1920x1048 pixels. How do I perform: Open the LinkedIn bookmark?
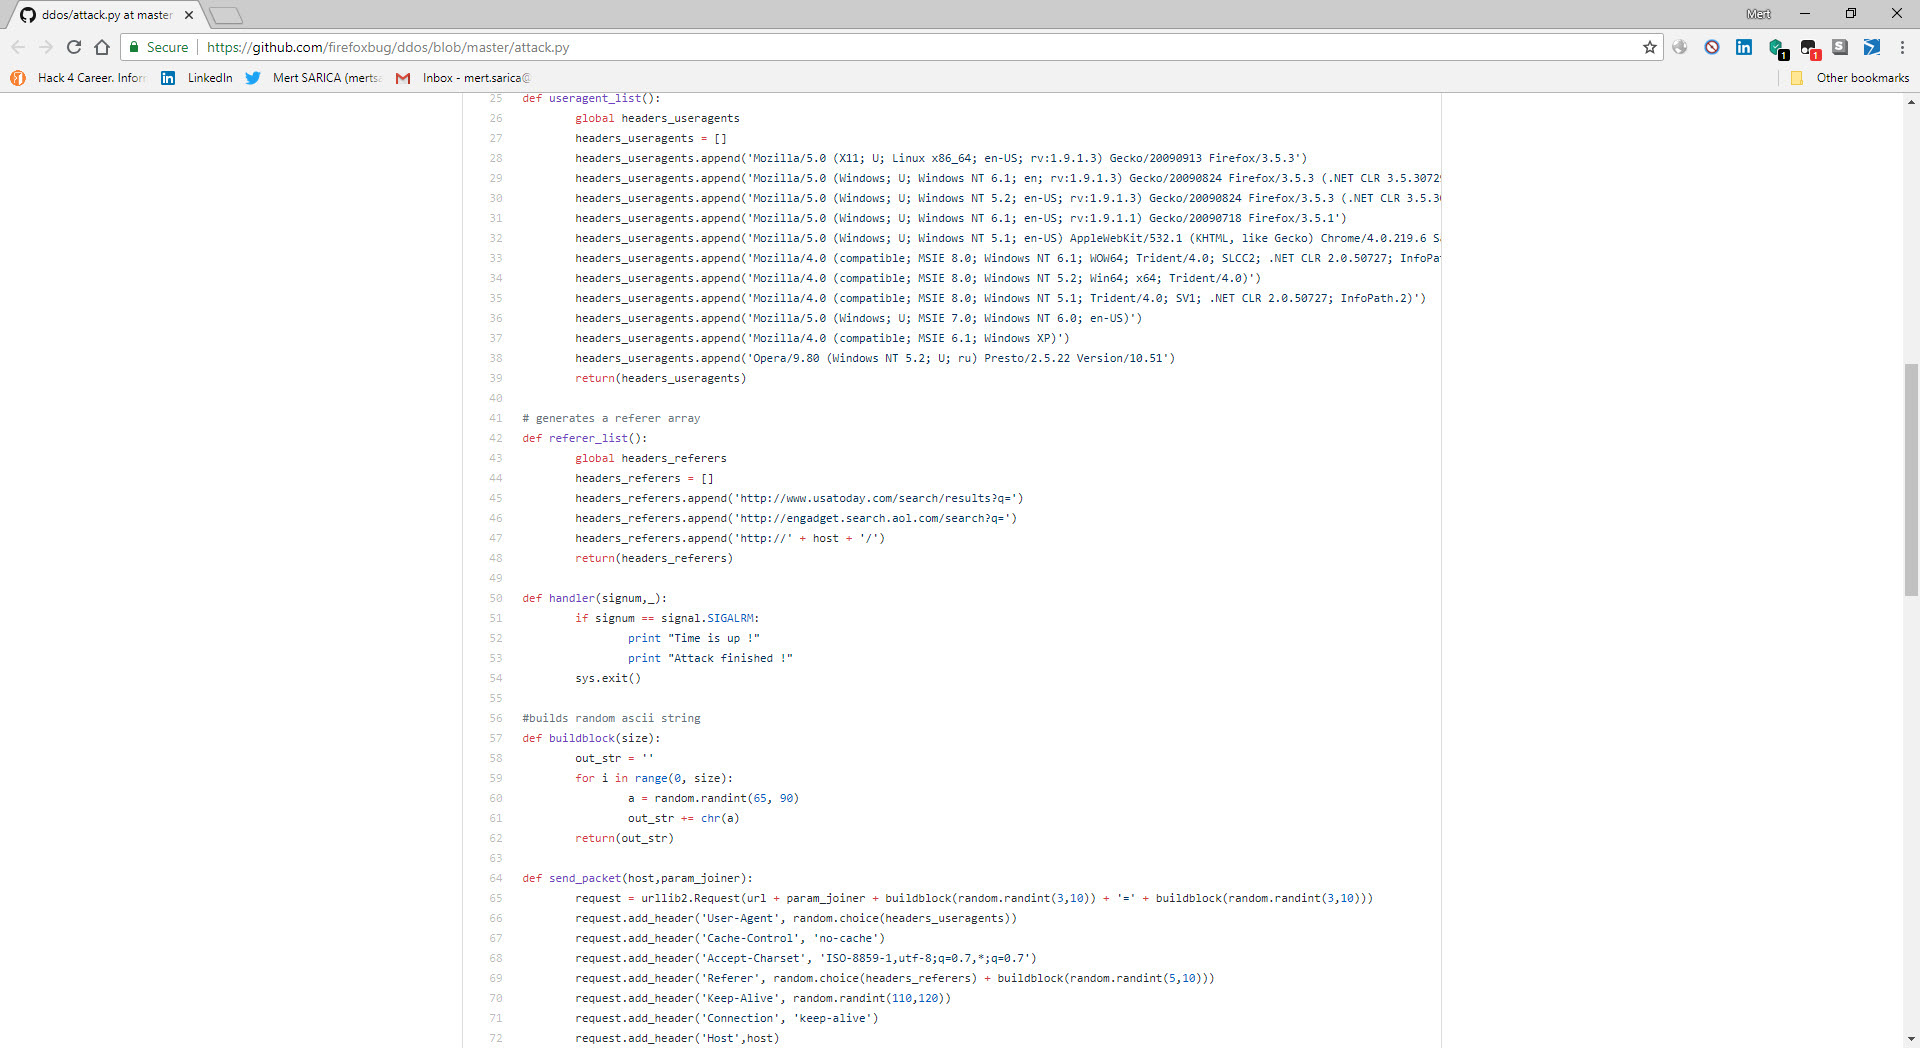coord(197,78)
